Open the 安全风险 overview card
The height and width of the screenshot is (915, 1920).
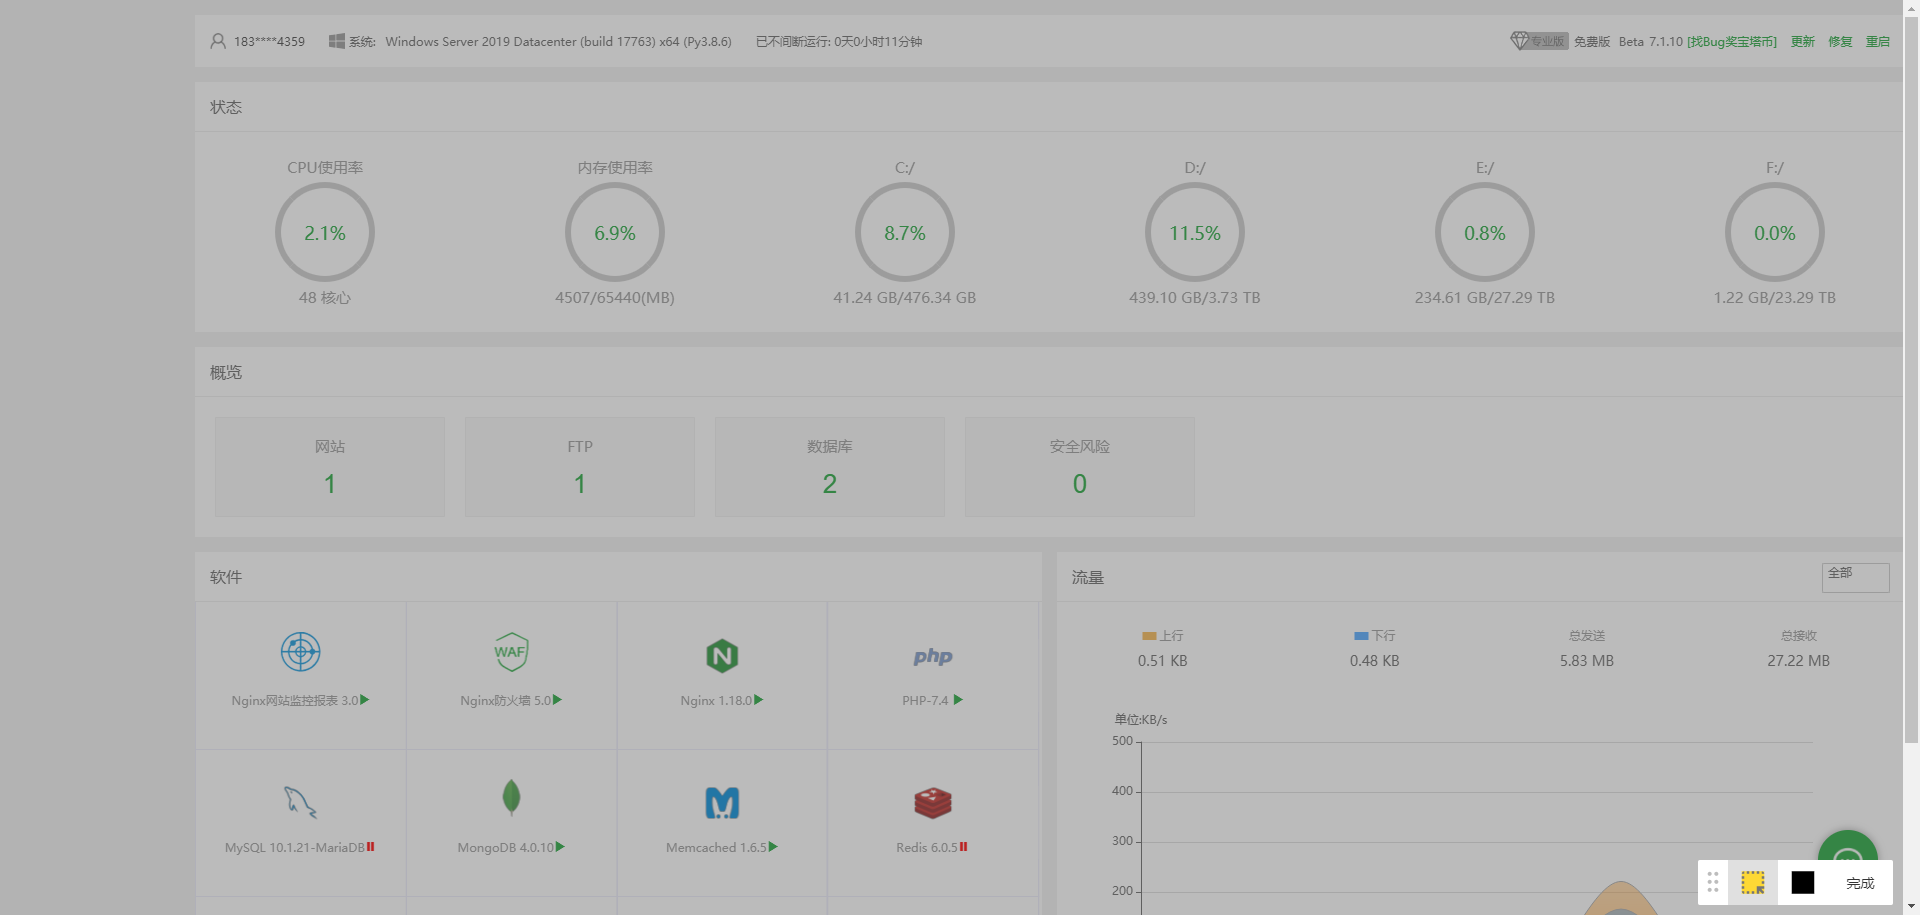coord(1080,467)
